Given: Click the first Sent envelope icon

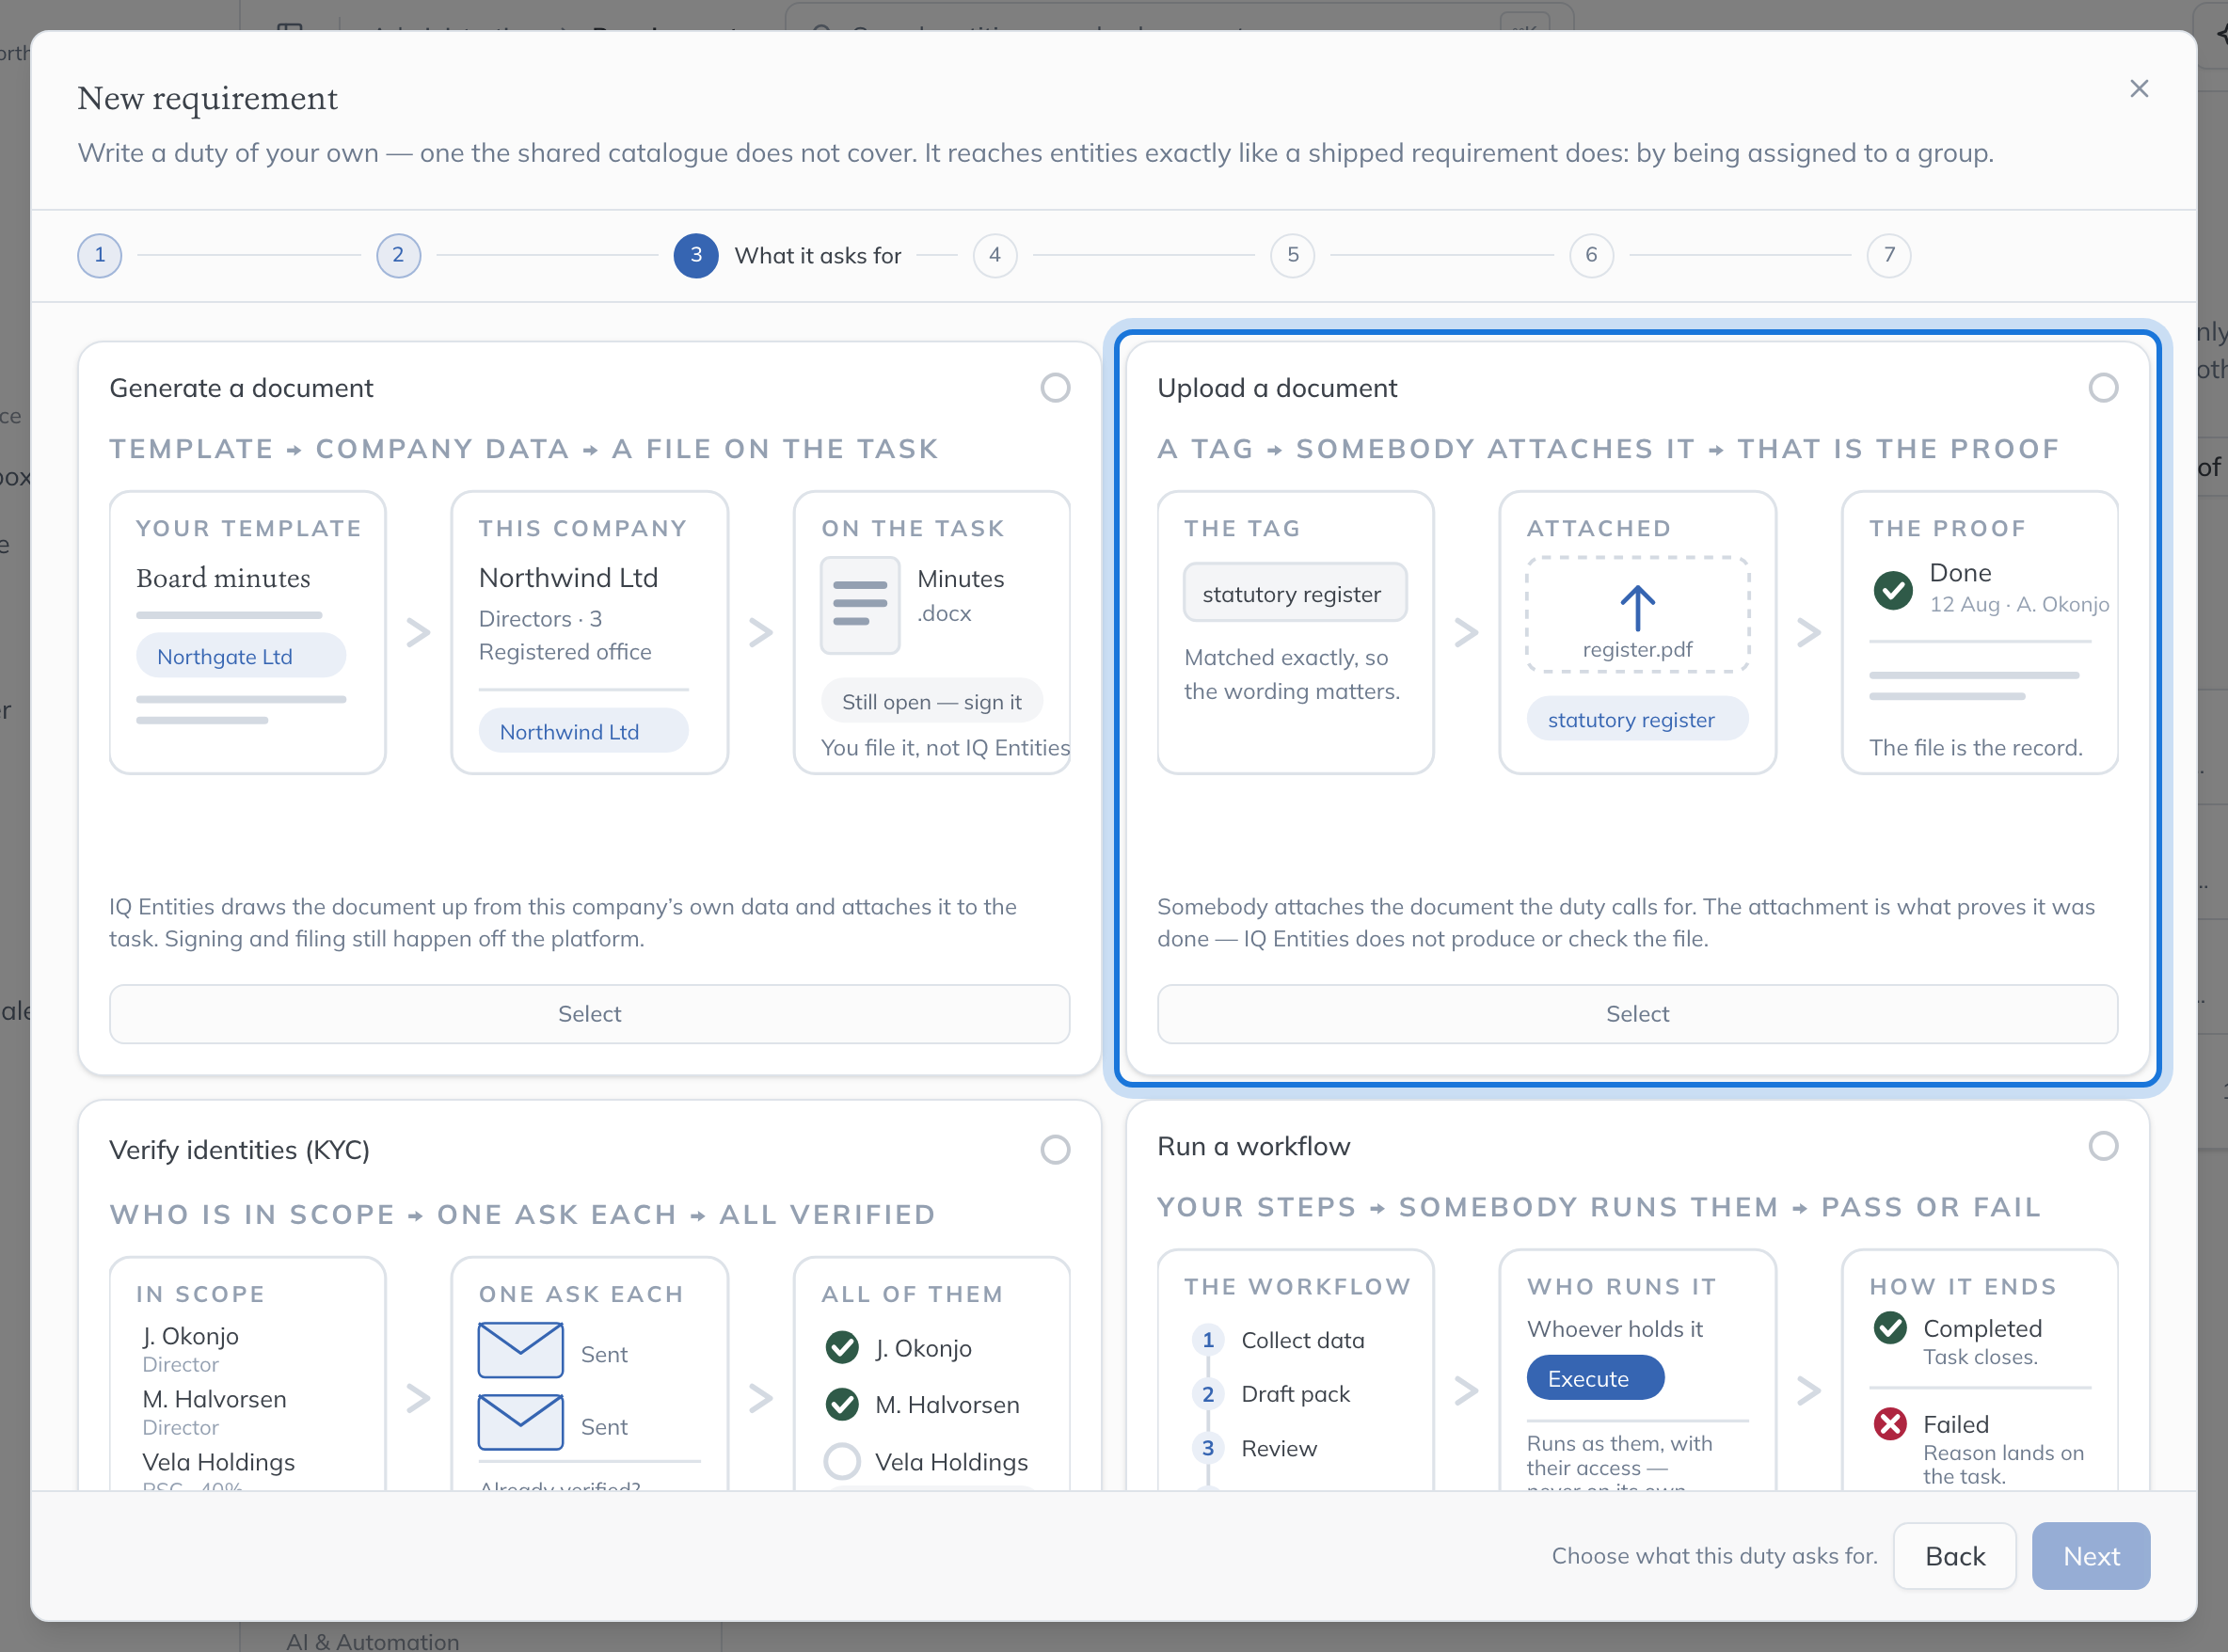Looking at the screenshot, I should [x=521, y=1350].
